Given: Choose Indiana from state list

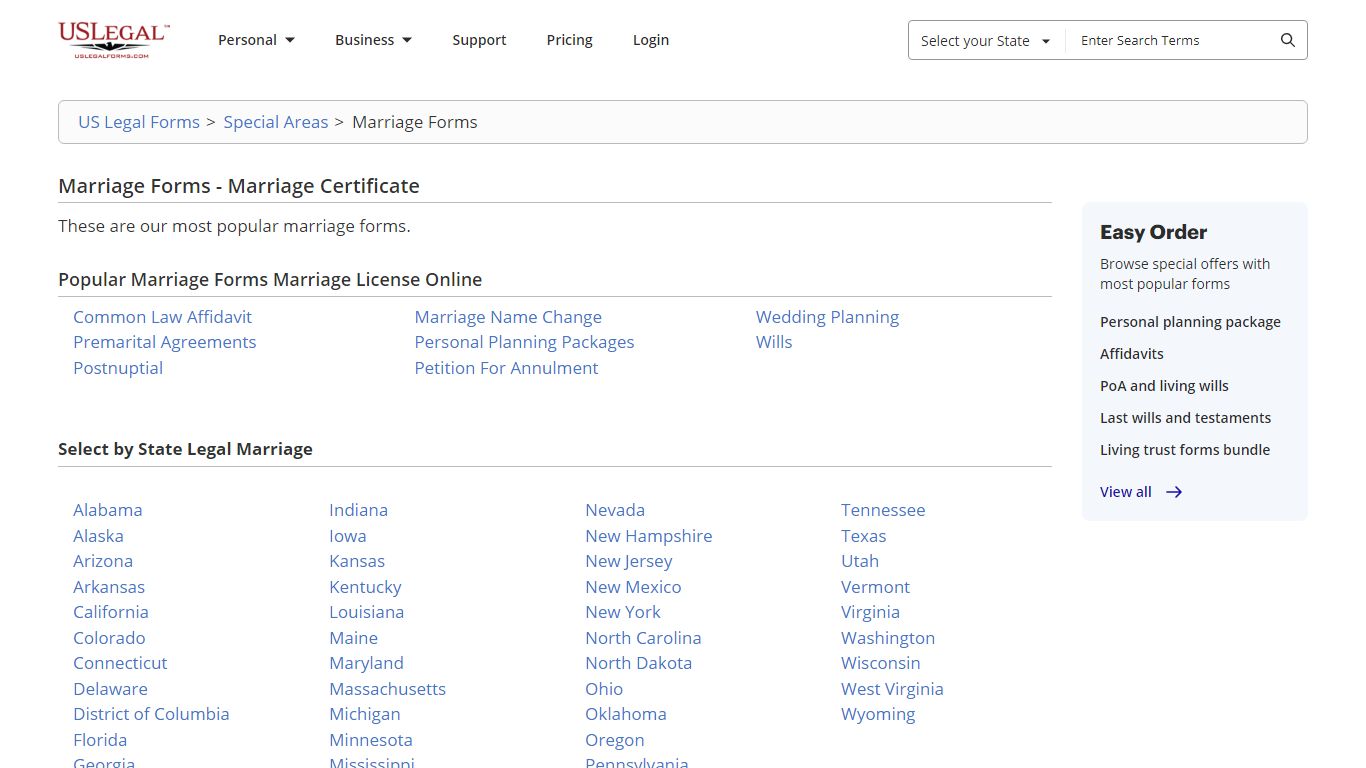Looking at the screenshot, I should click(358, 510).
